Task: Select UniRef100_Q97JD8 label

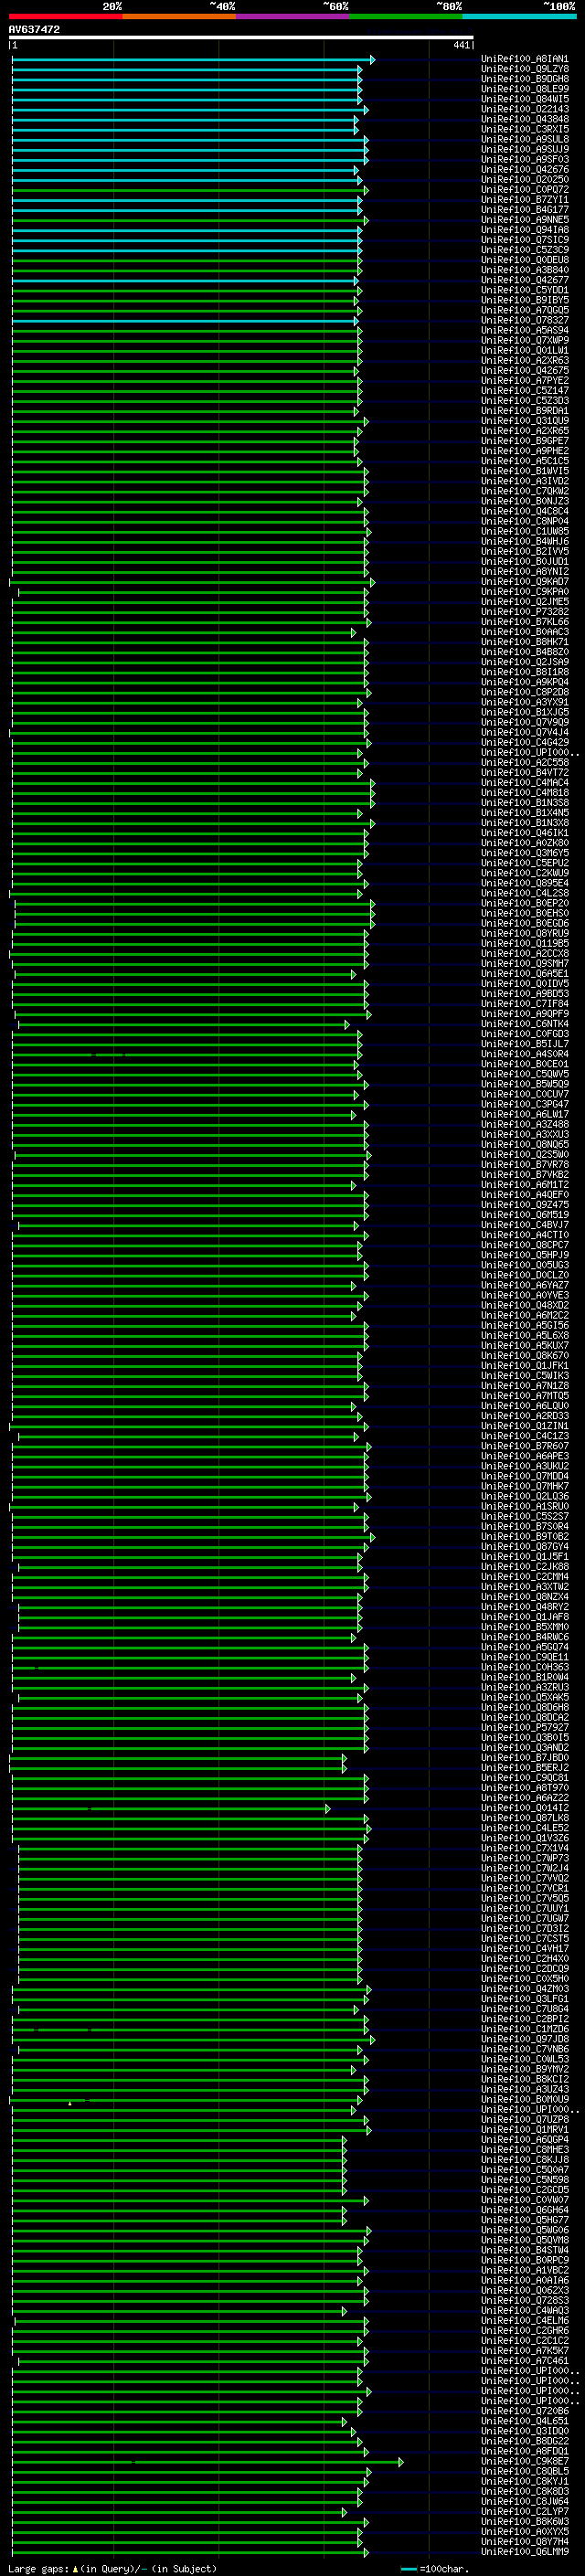Action: click(x=525, y=2039)
